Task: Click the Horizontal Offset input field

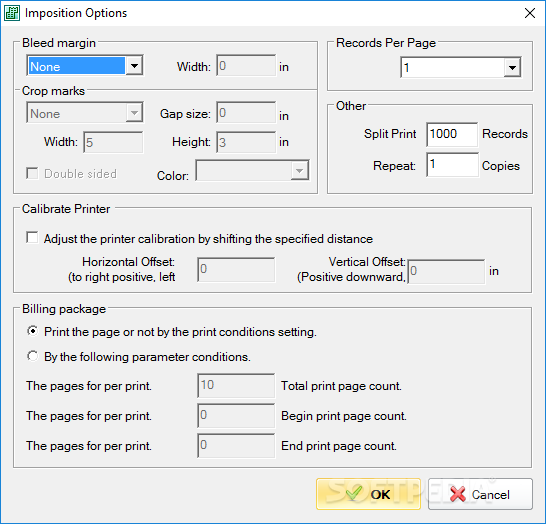Action: (x=236, y=270)
